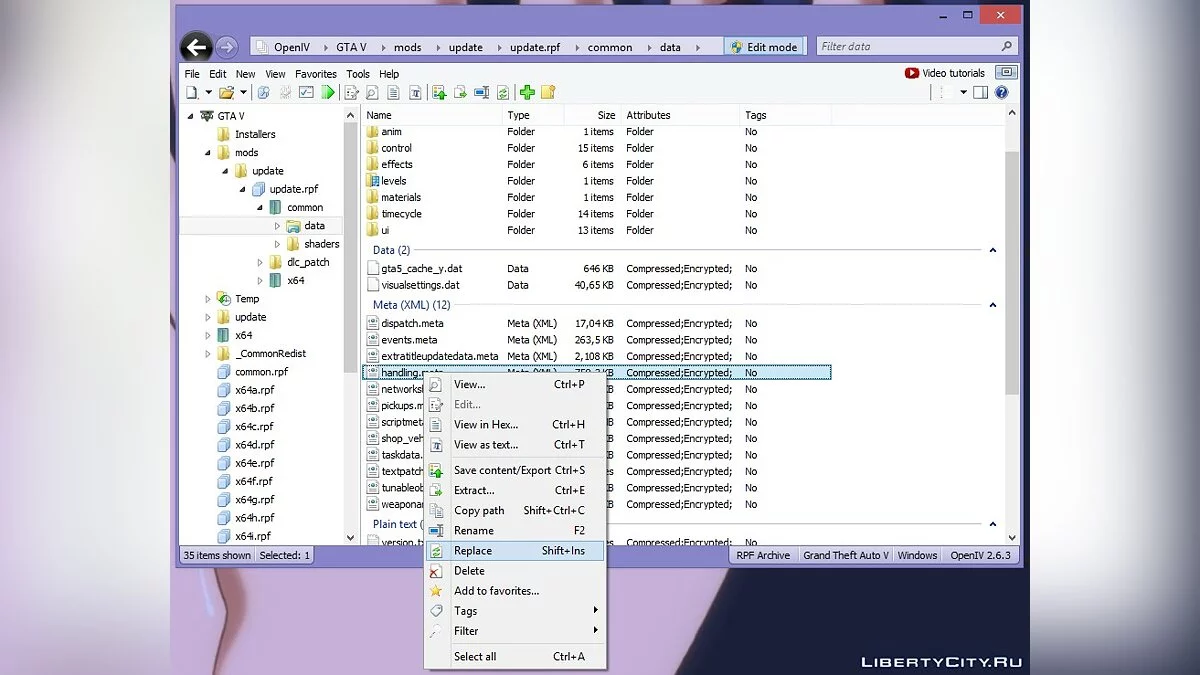
Task: Select x64a.rpf in the folder tree
Action: click(254, 390)
